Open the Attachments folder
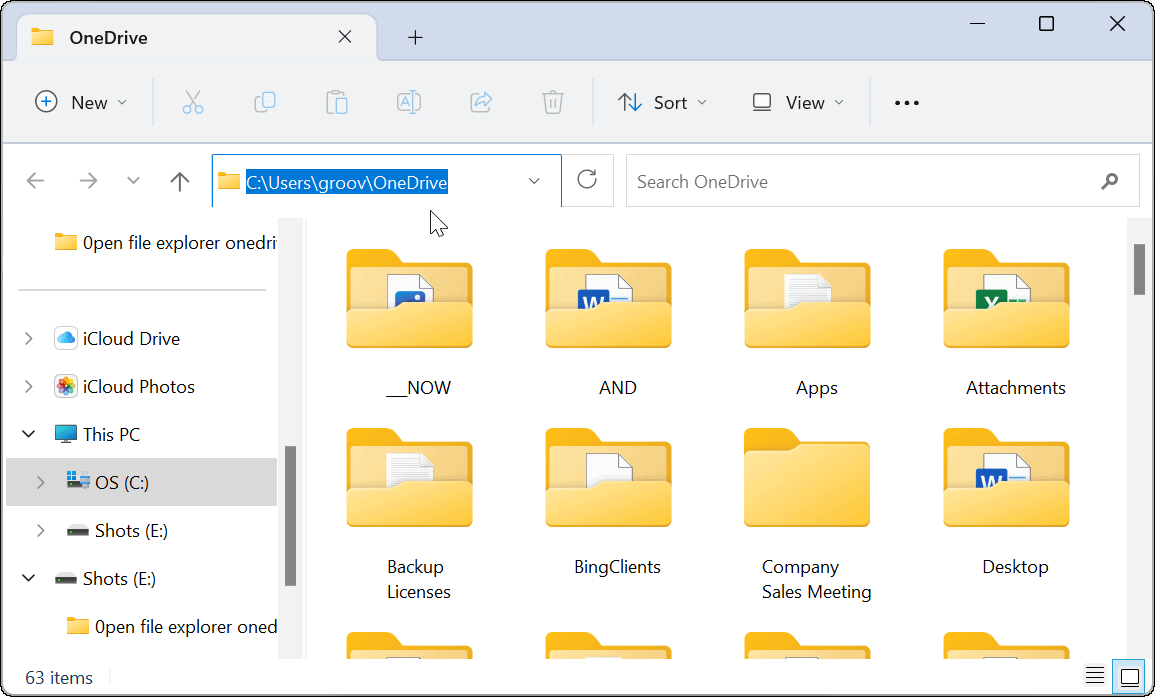Viewport: 1155px width, 697px height. (1007, 323)
